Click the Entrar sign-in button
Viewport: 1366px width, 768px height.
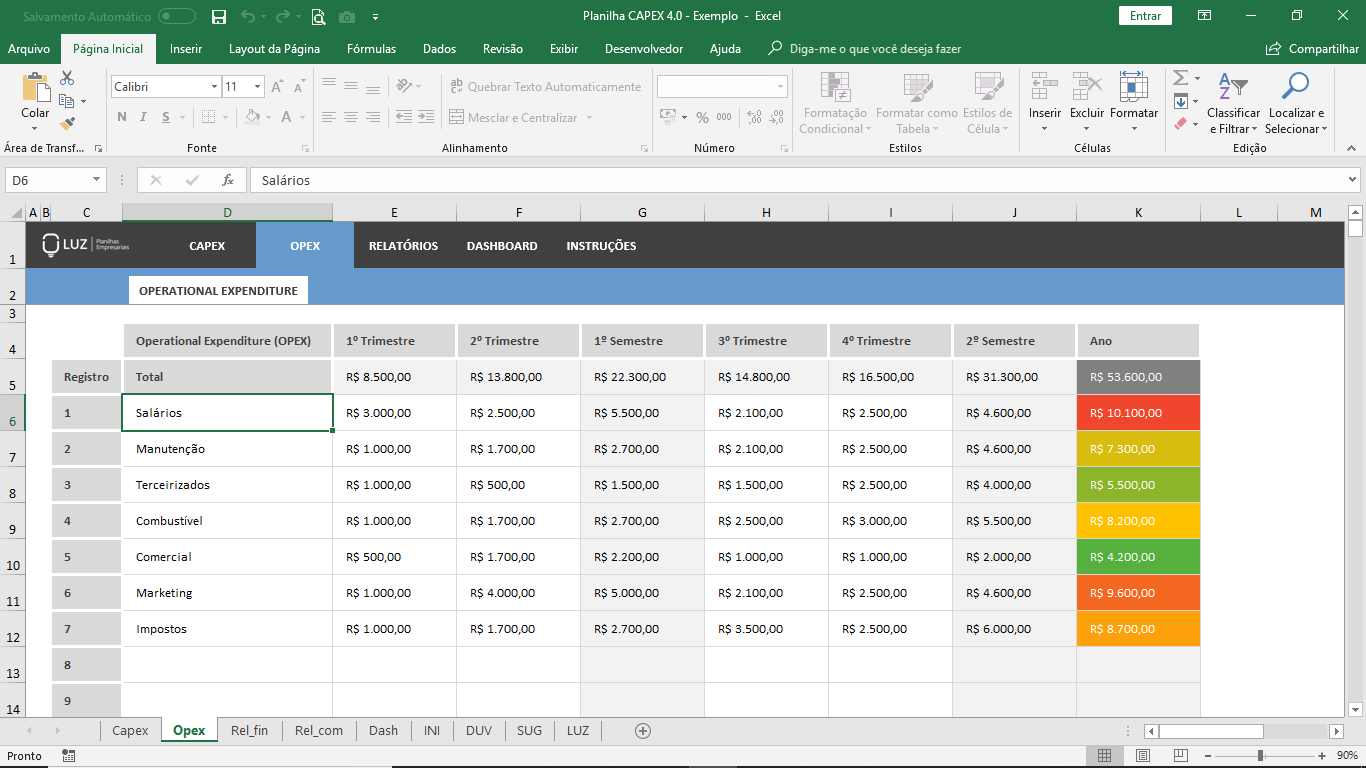click(1145, 16)
